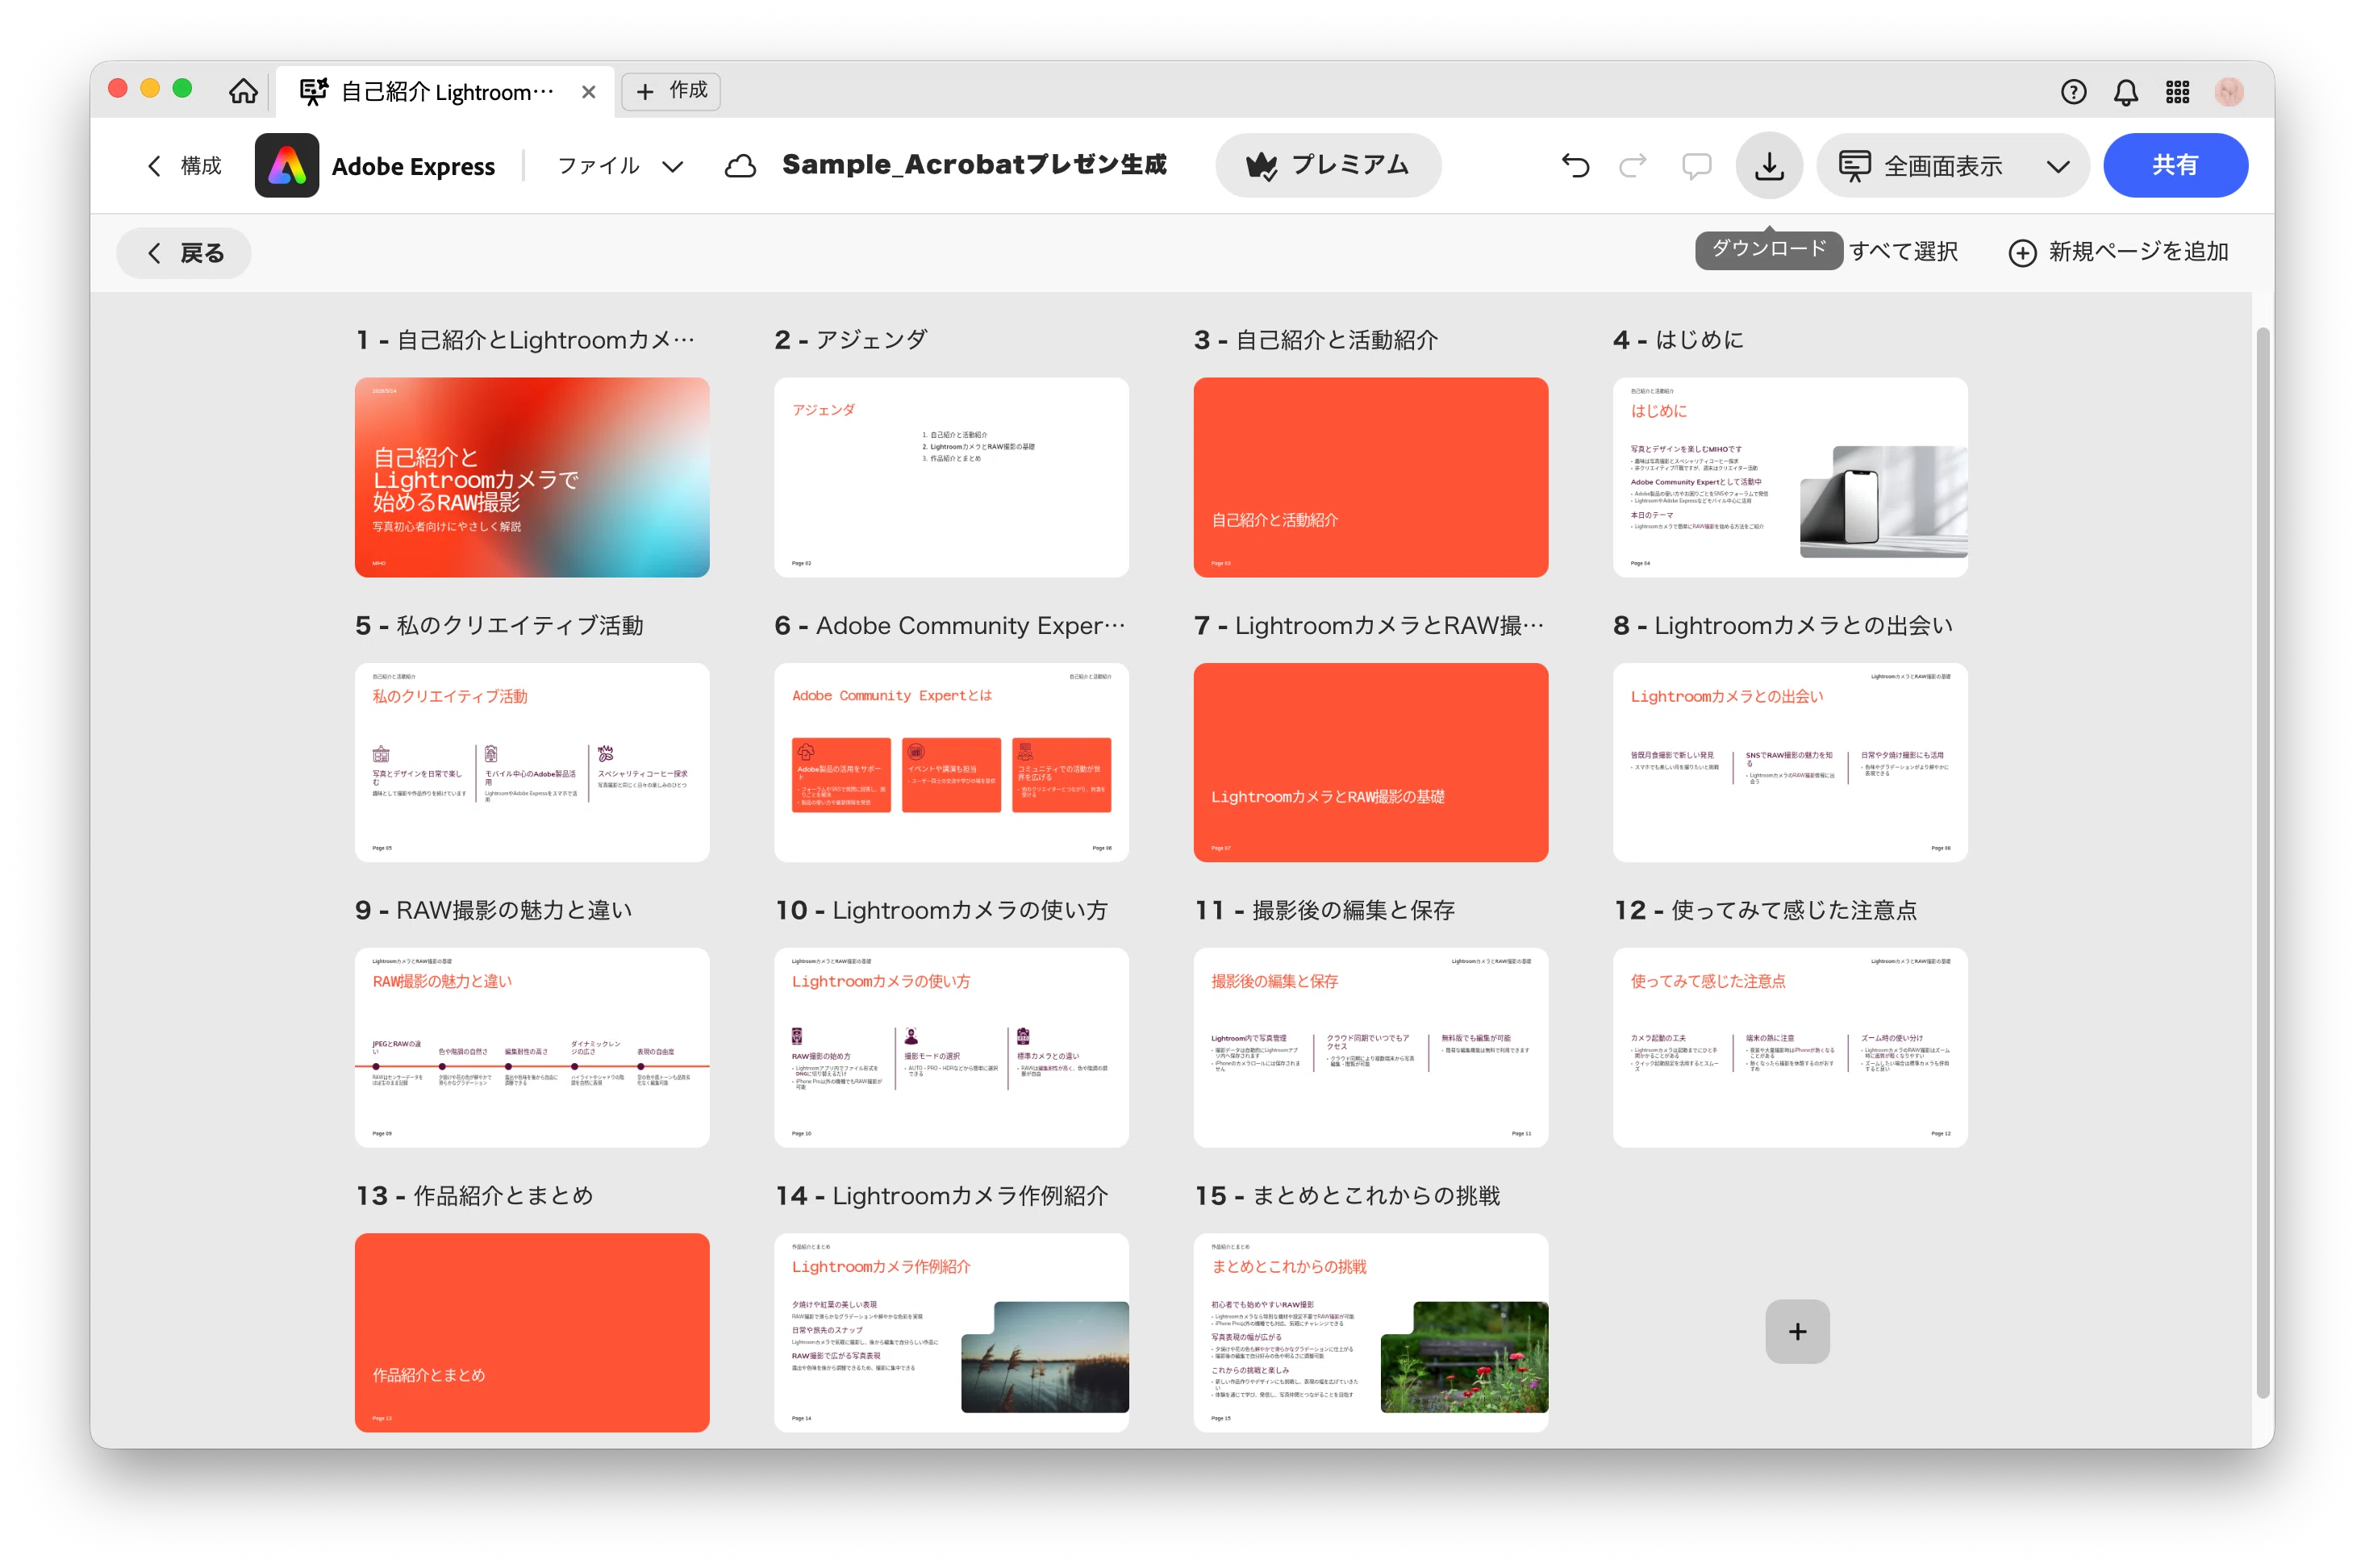Image resolution: width=2365 pixels, height=1568 pixels.
Task: Select slide 1 gradient title thumbnail
Action: (532, 477)
